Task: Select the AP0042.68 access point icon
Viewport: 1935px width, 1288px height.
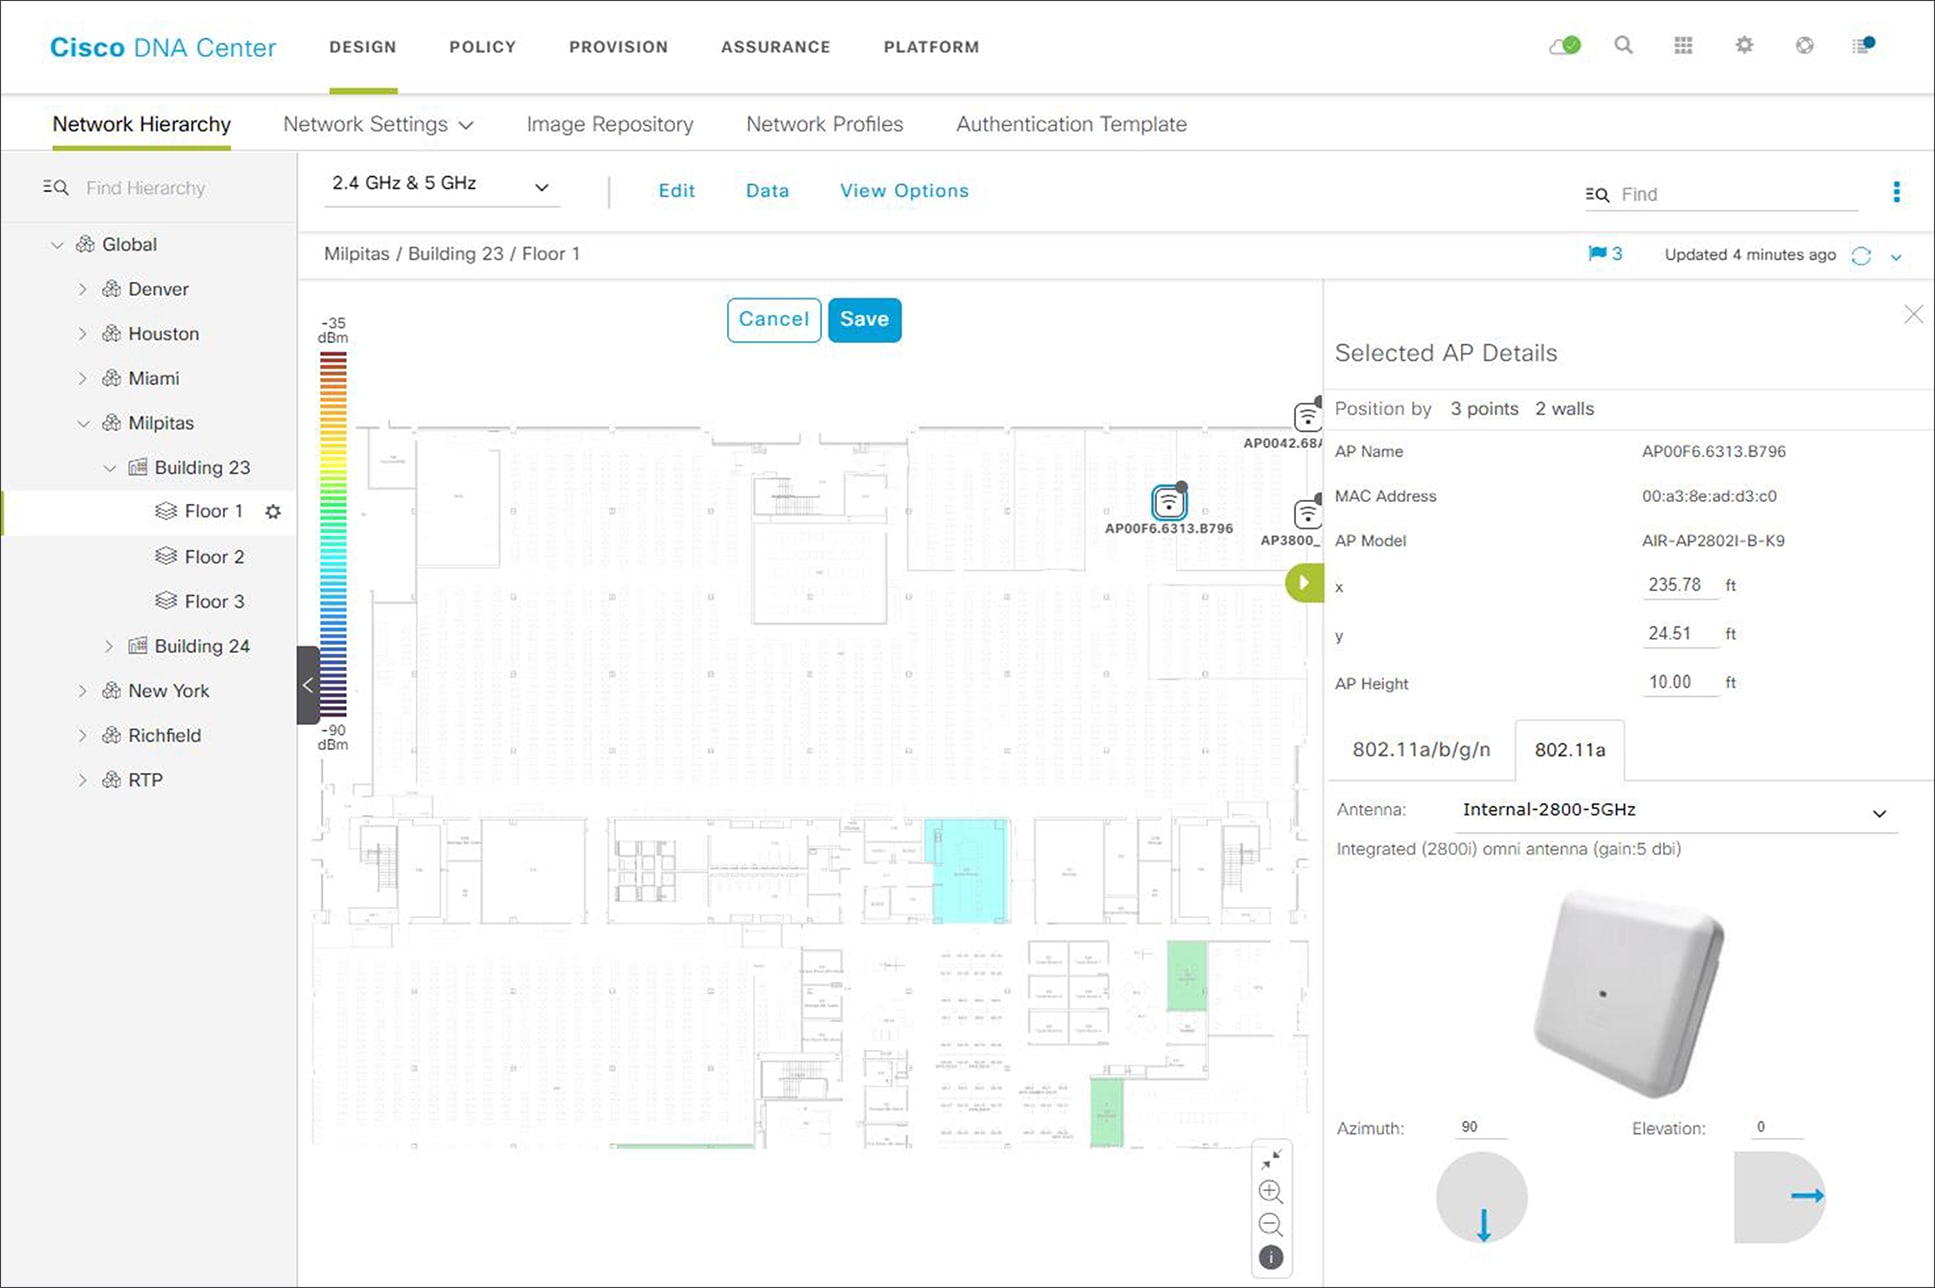Action: [1308, 415]
